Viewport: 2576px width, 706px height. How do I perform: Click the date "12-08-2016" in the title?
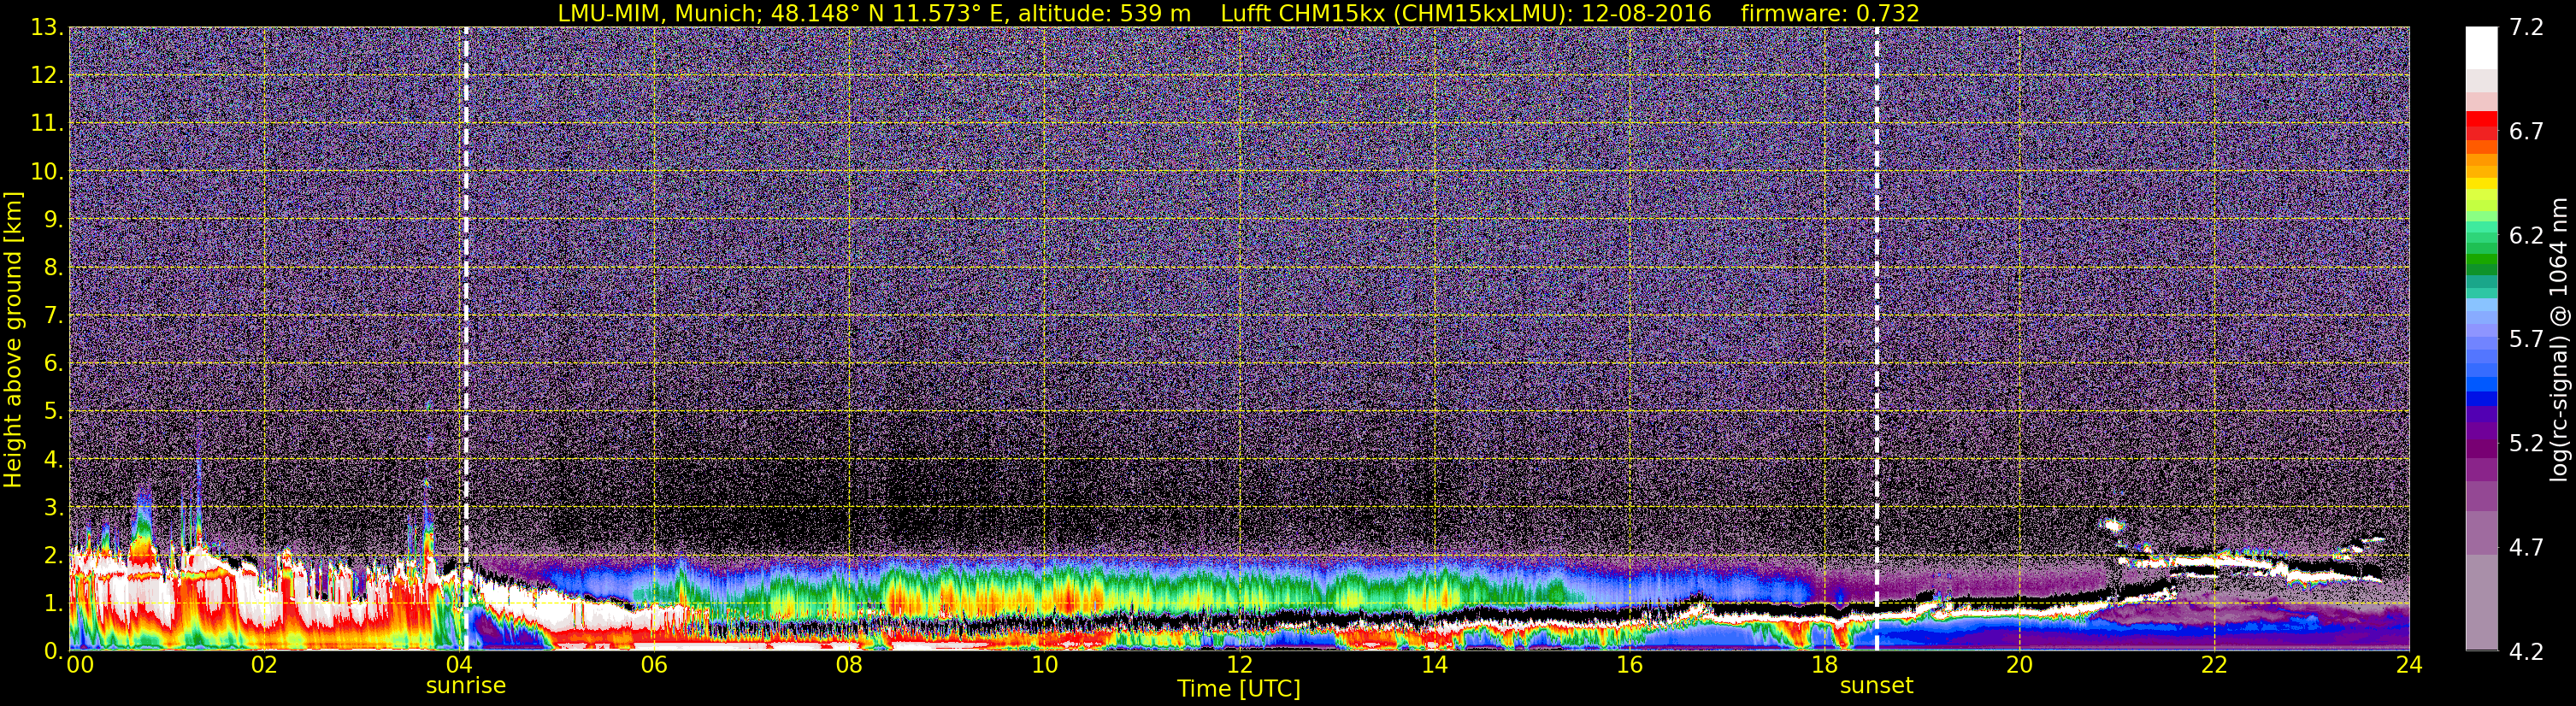[x=1647, y=14]
